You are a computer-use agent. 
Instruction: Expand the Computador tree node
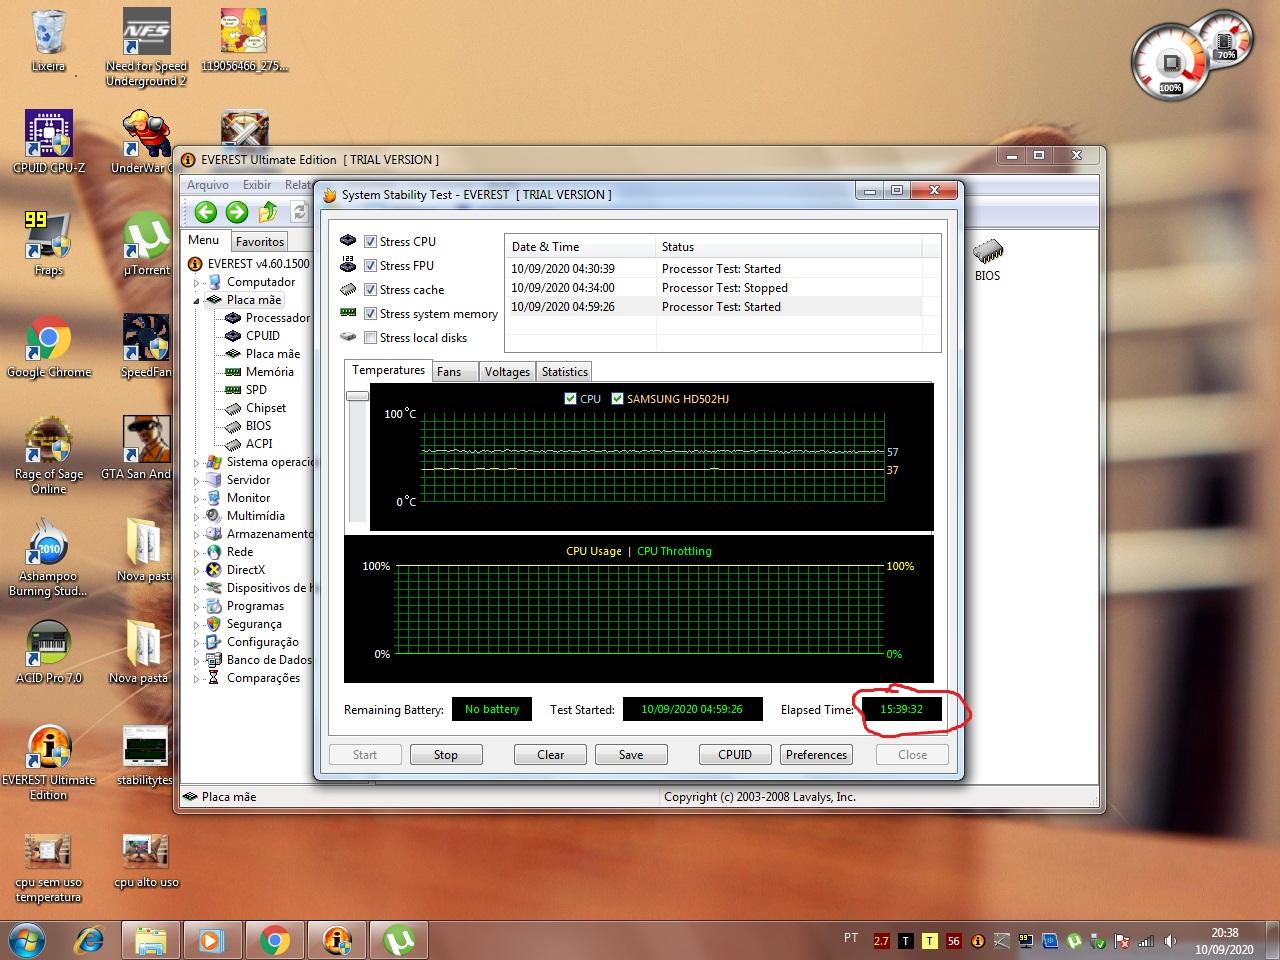coord(197,283)
